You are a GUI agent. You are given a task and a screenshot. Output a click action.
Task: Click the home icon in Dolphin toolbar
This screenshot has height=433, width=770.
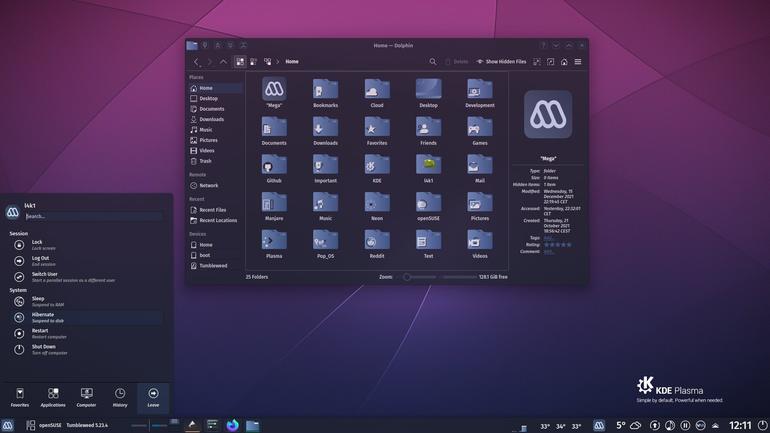[564, 62]
